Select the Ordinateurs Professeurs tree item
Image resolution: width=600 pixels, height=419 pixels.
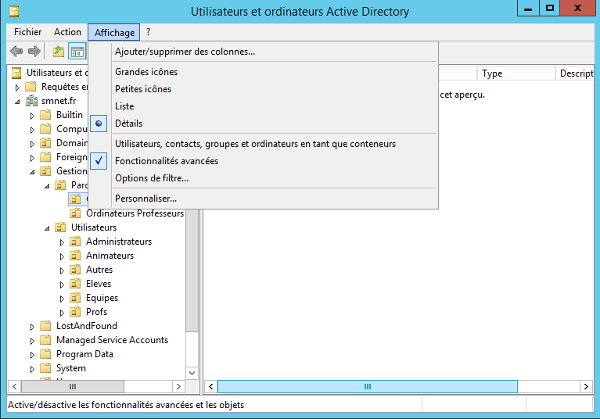point(135,213)
